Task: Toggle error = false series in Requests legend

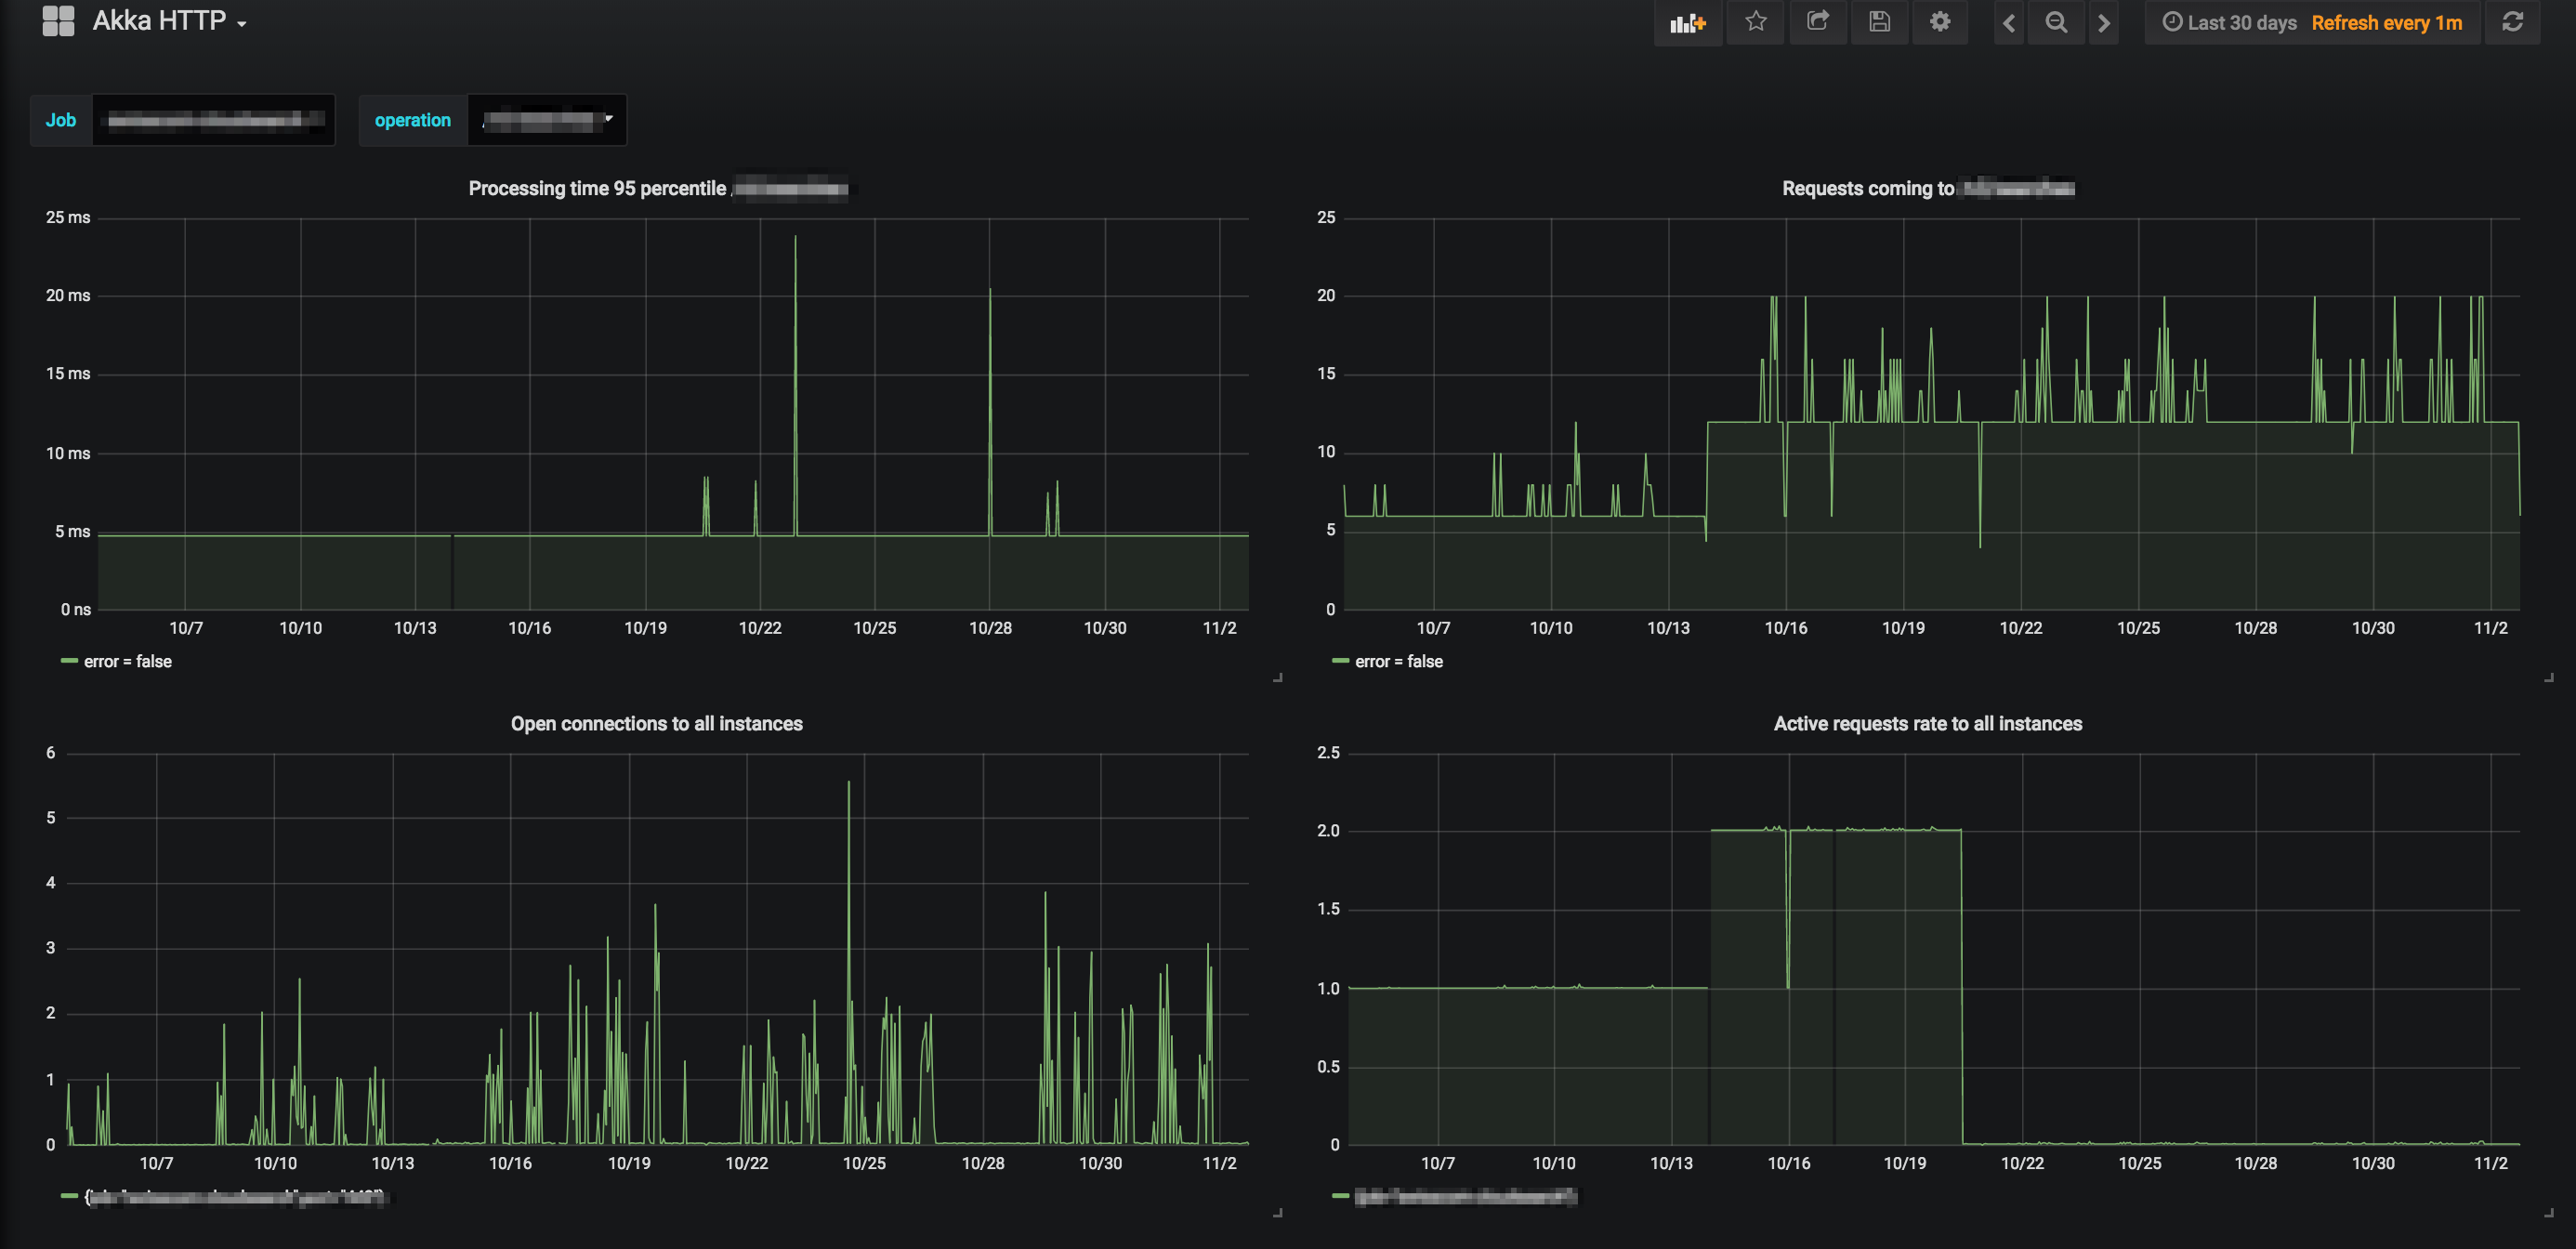Action: (x=1398, y=661)
